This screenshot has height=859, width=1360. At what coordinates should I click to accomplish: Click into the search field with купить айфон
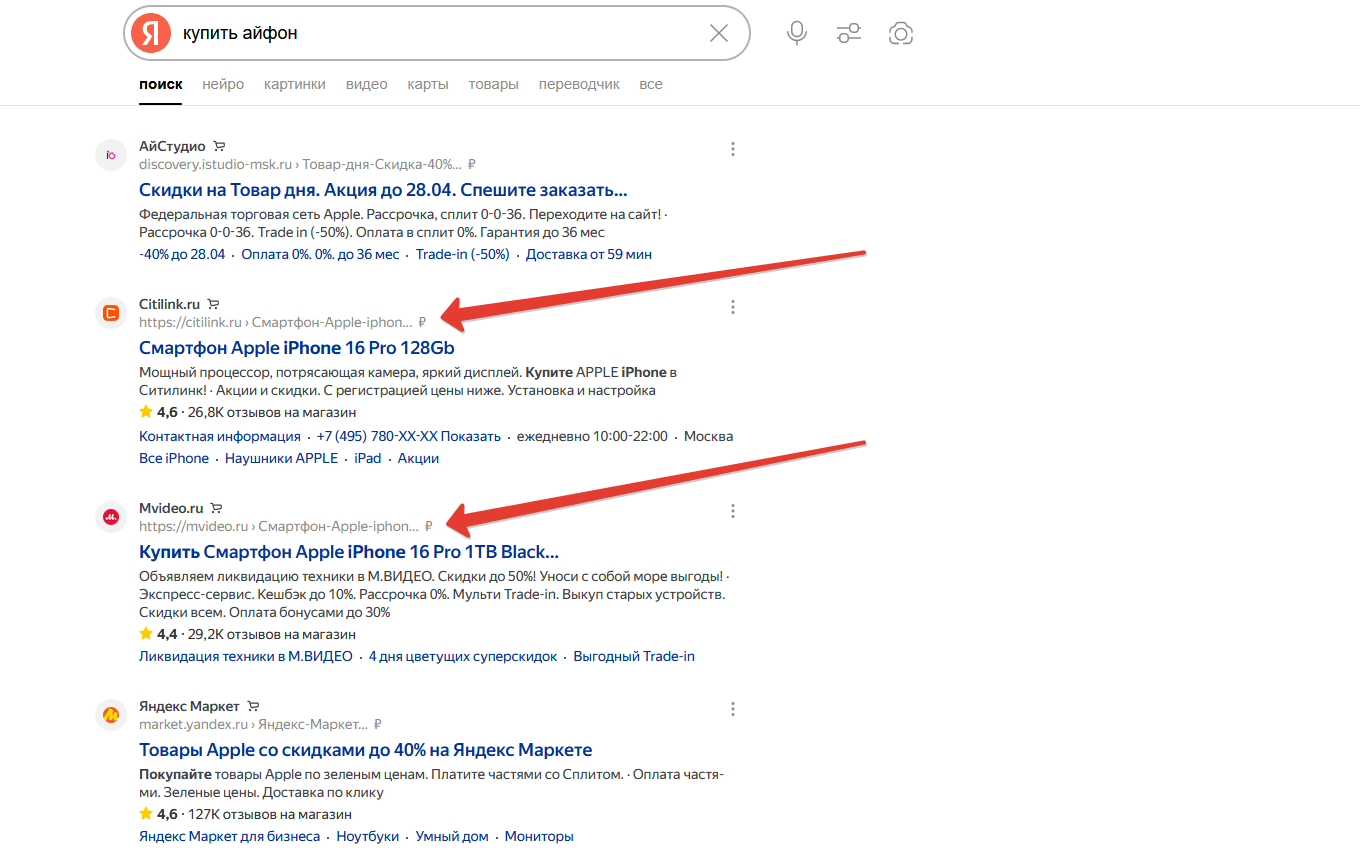point(435,33)
